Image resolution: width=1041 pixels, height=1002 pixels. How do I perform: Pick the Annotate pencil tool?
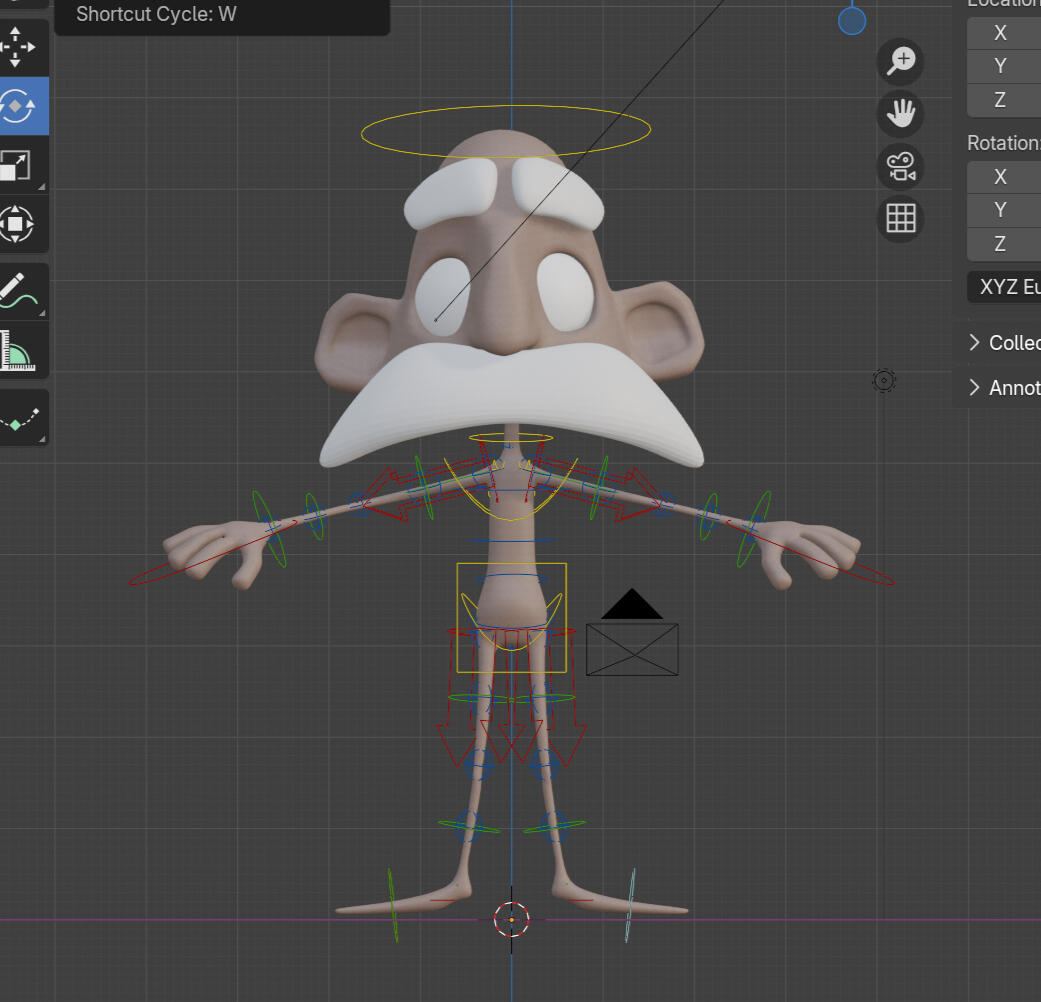(x=18, y=290)
